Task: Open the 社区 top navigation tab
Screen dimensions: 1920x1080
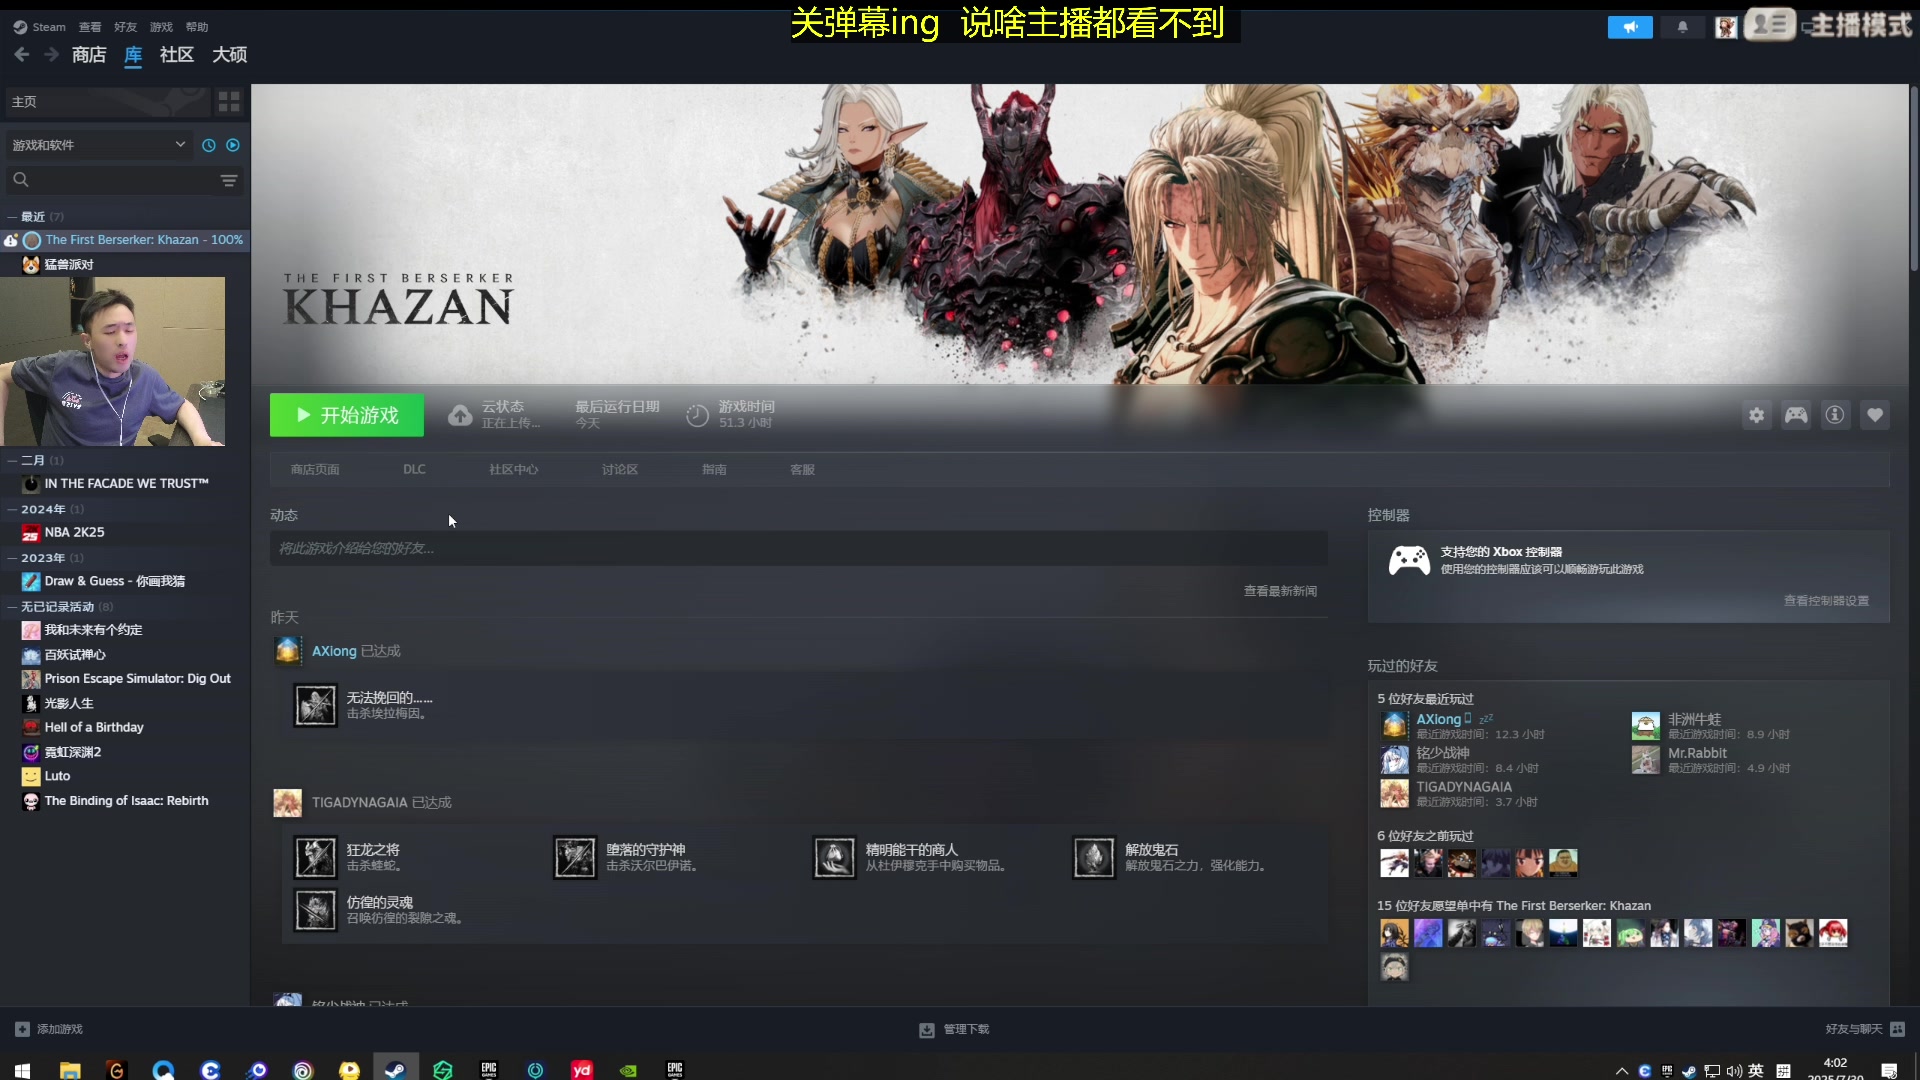Action: (177, 55)
